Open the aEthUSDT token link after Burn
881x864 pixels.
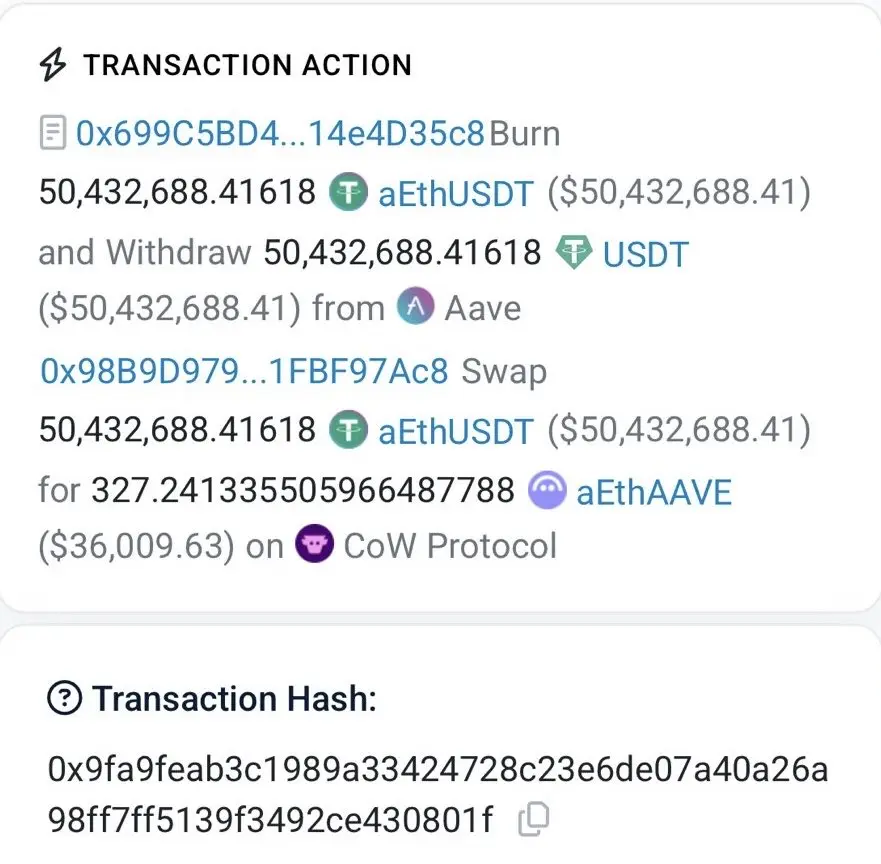click(x=456, y=193)
